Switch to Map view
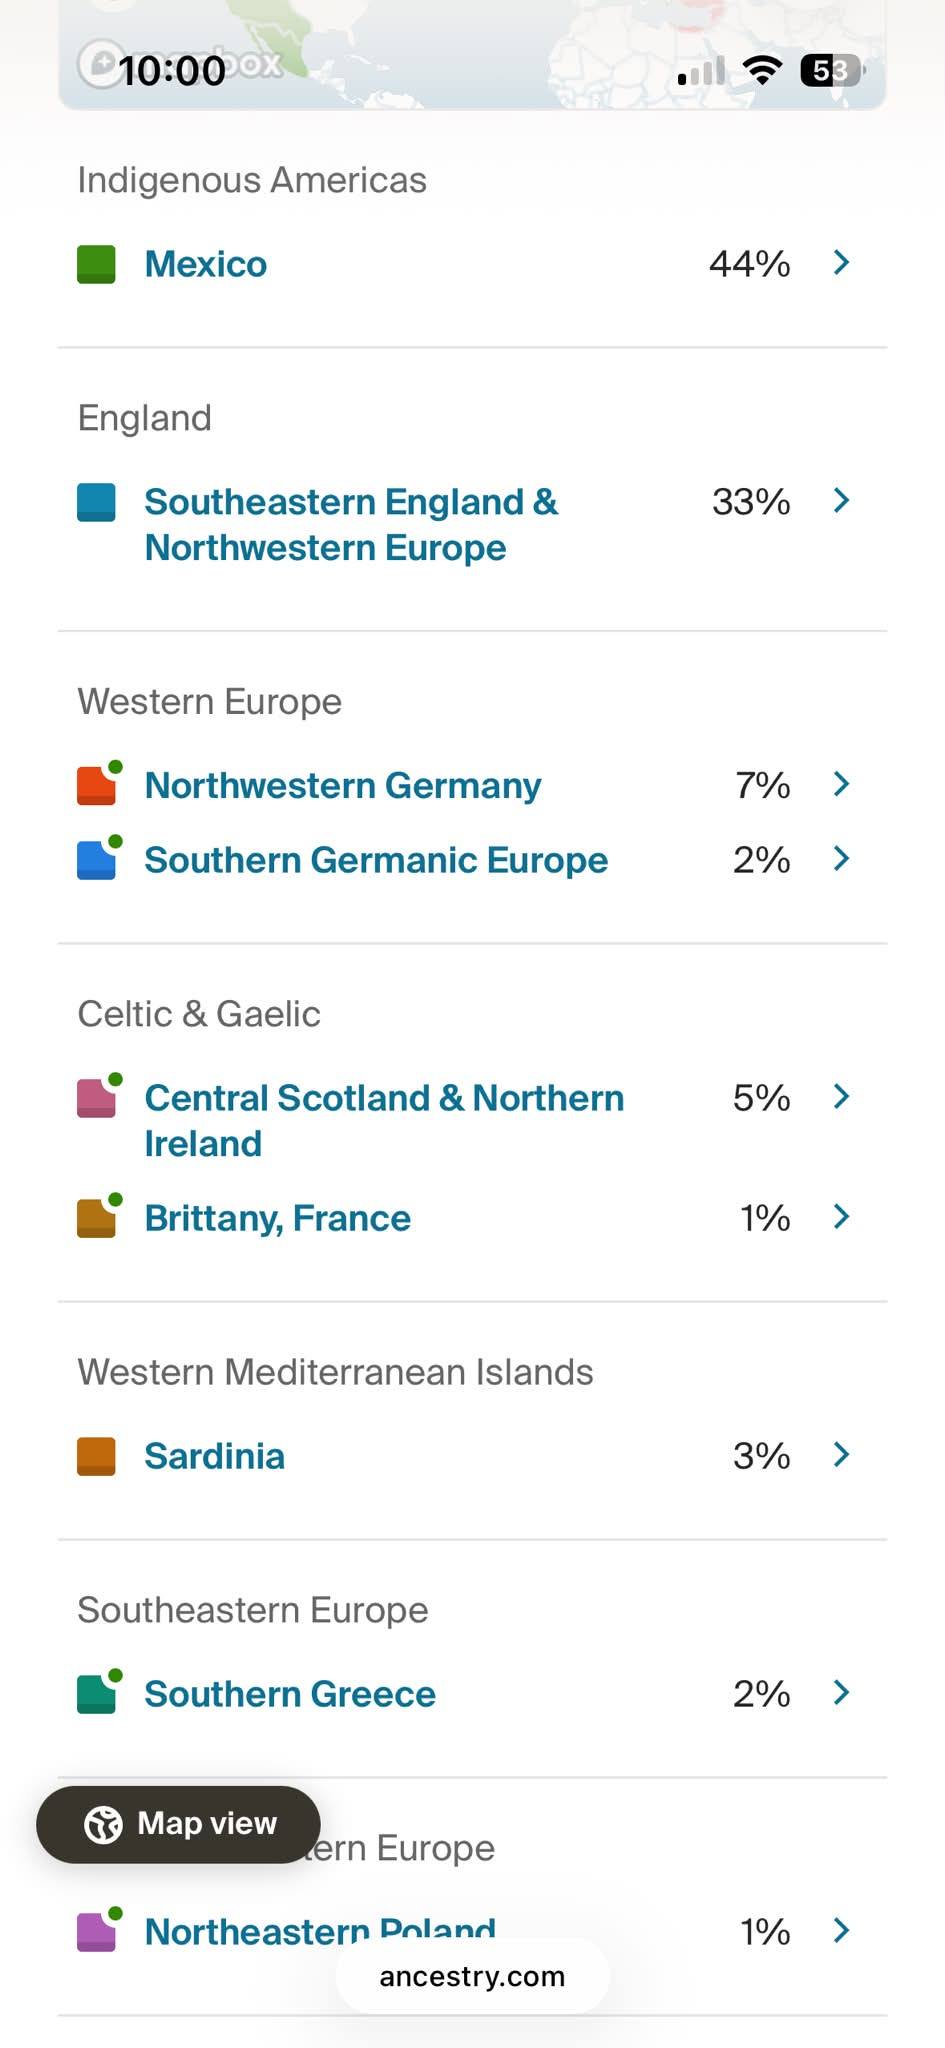Viewport: 945px width, 2048px height. 178,1824
